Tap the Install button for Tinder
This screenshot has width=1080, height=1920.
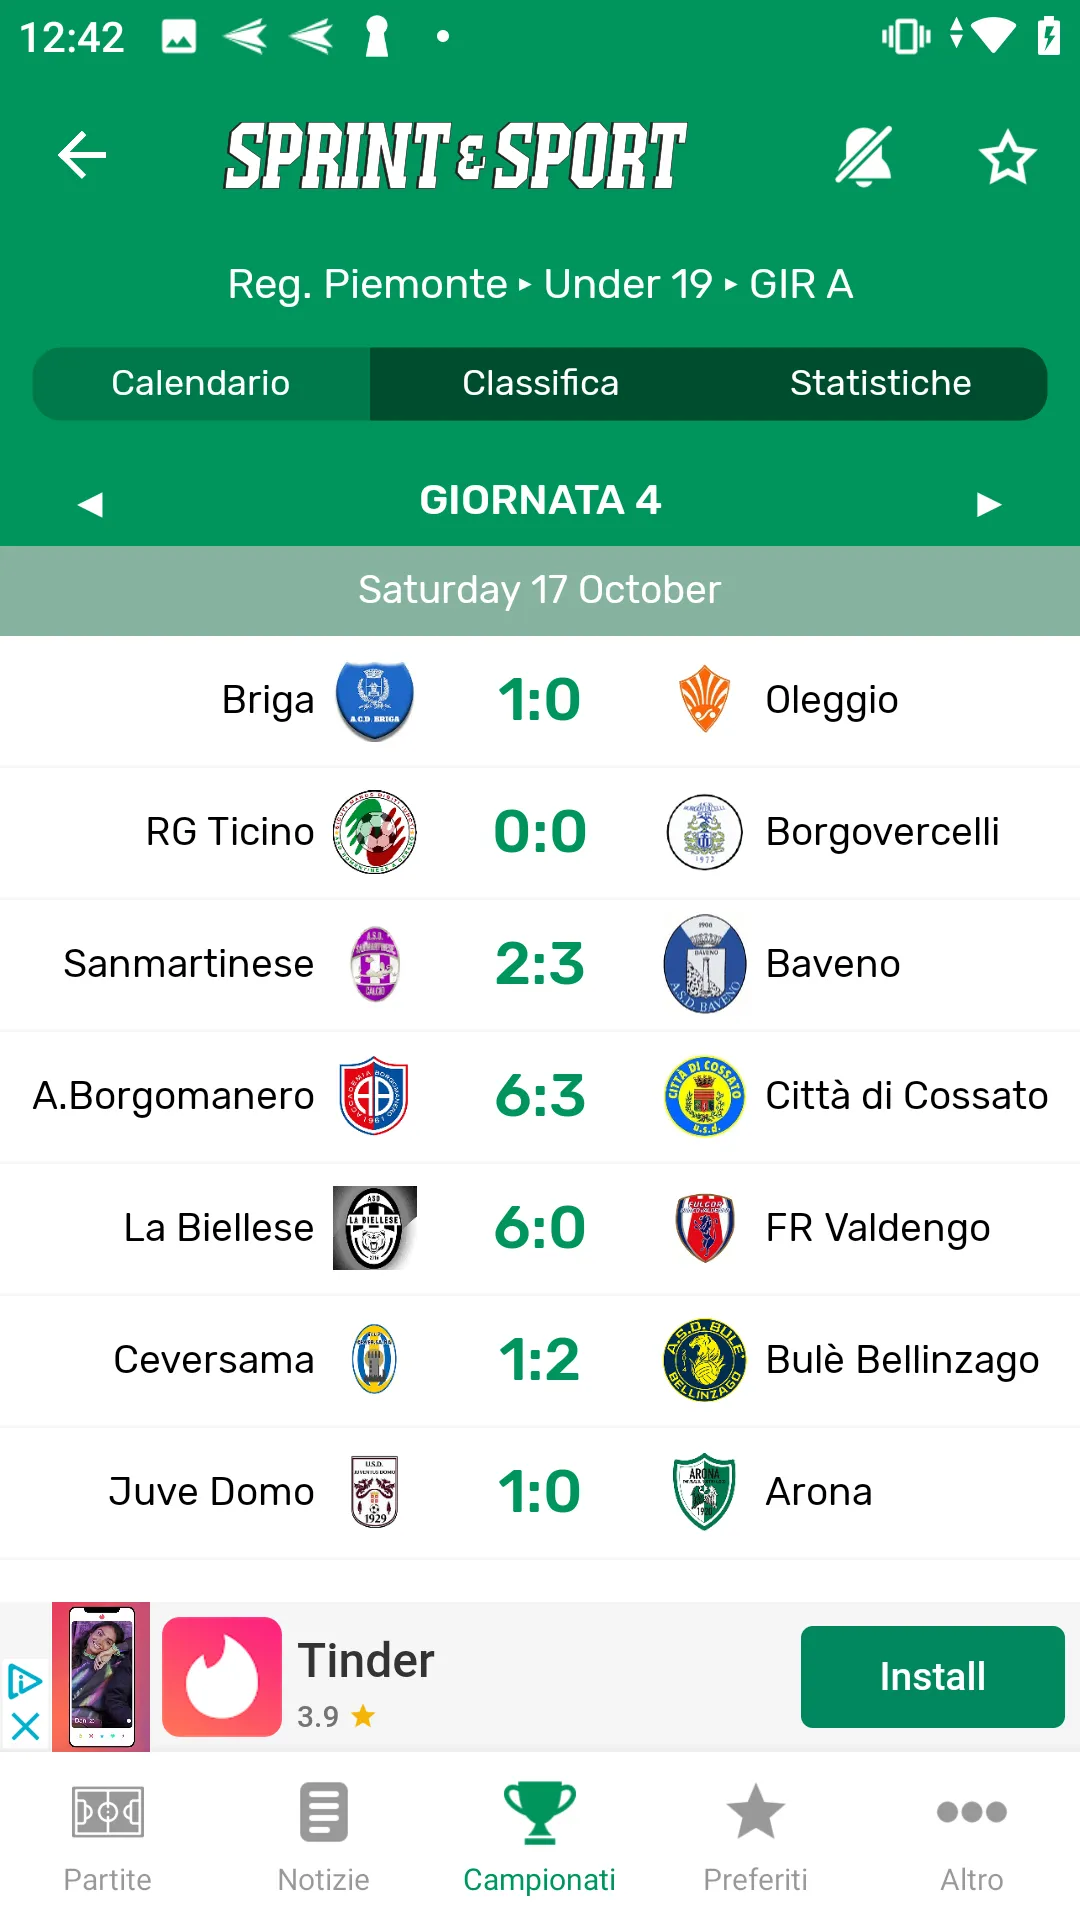[933, 1677]
